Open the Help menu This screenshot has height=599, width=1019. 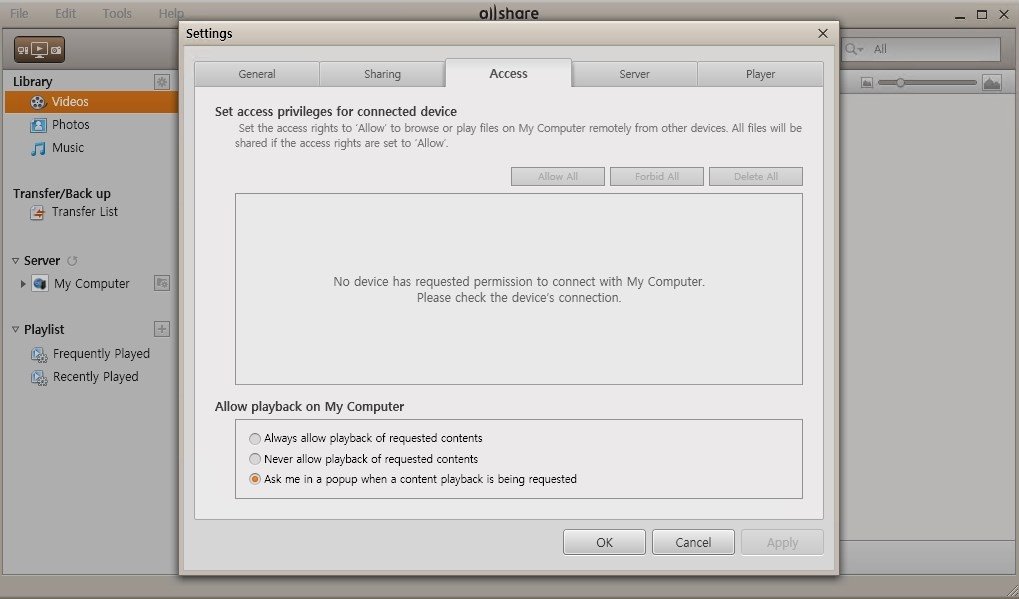pyautogui.click(x=172, y=13)
